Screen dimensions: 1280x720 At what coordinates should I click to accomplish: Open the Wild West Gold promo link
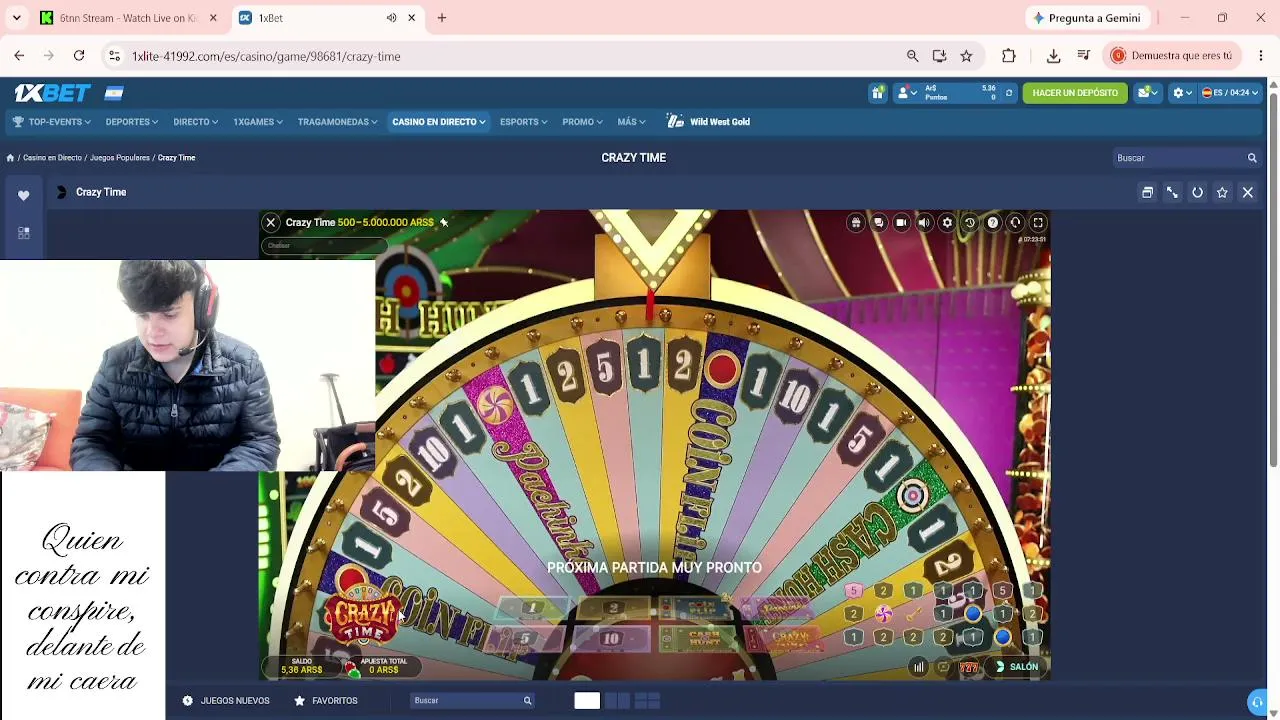pos(708,122)
